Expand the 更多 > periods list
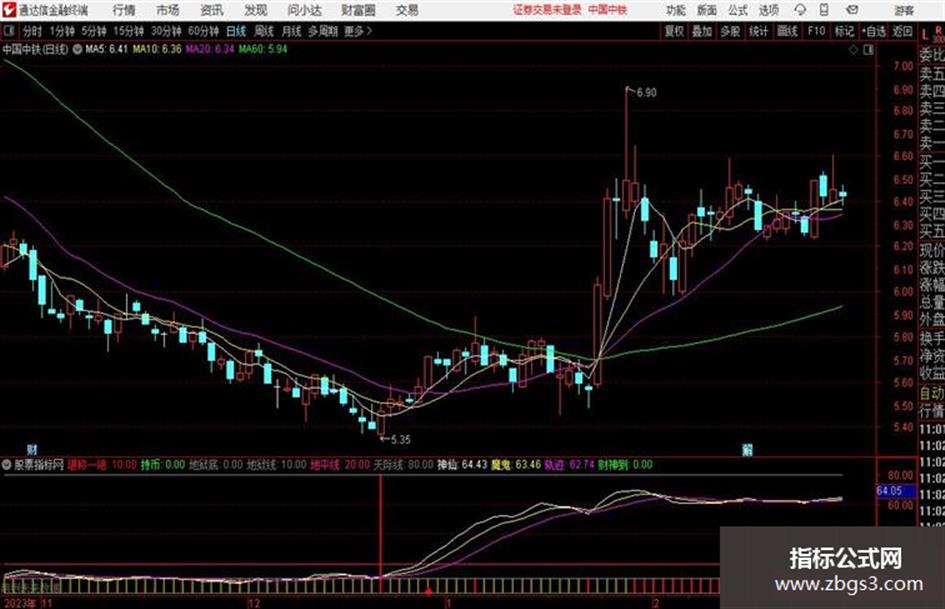 [x=359, y=31]
